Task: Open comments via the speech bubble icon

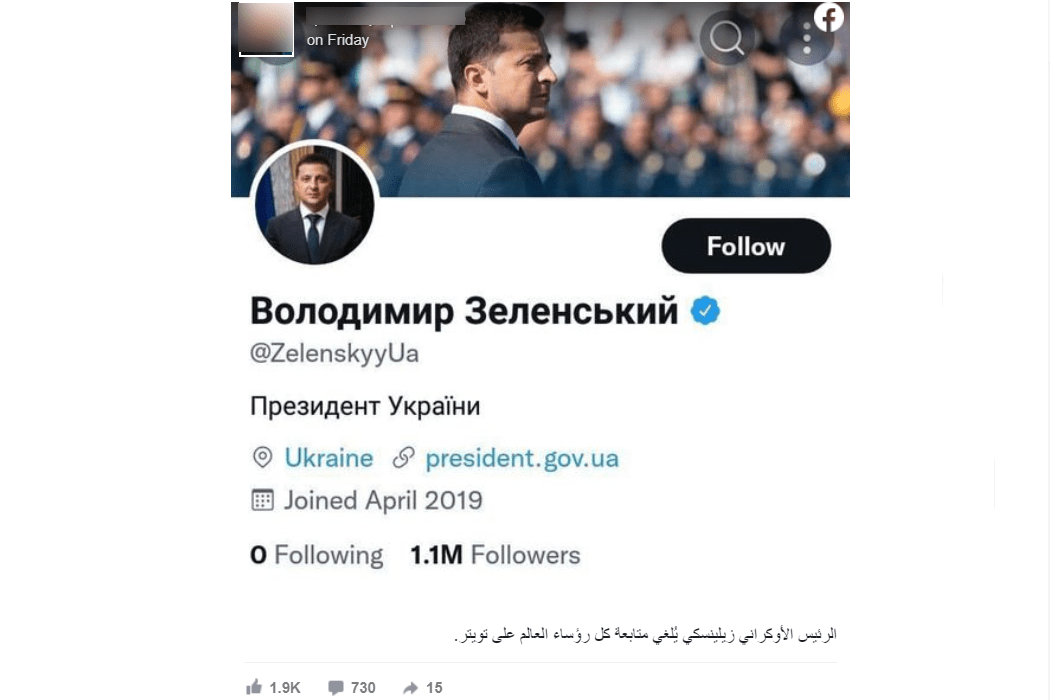Action: 336,687
